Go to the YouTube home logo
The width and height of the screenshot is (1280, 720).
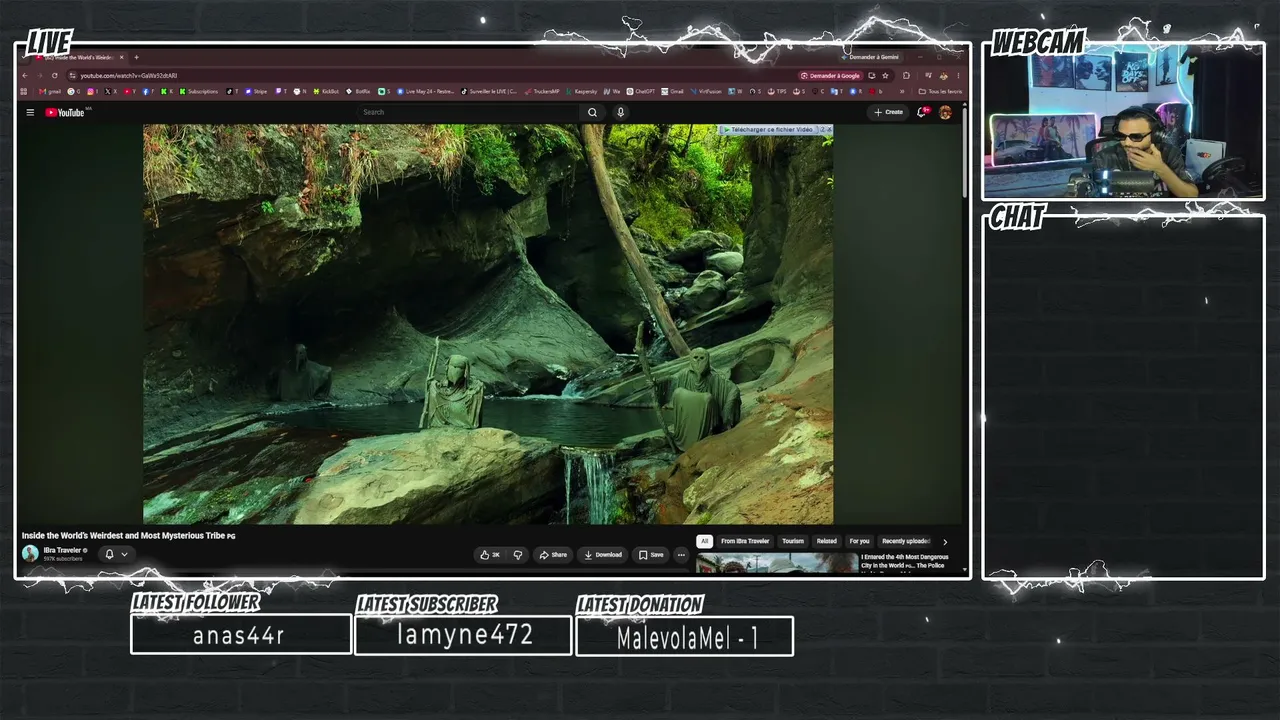tap(65, 112)
